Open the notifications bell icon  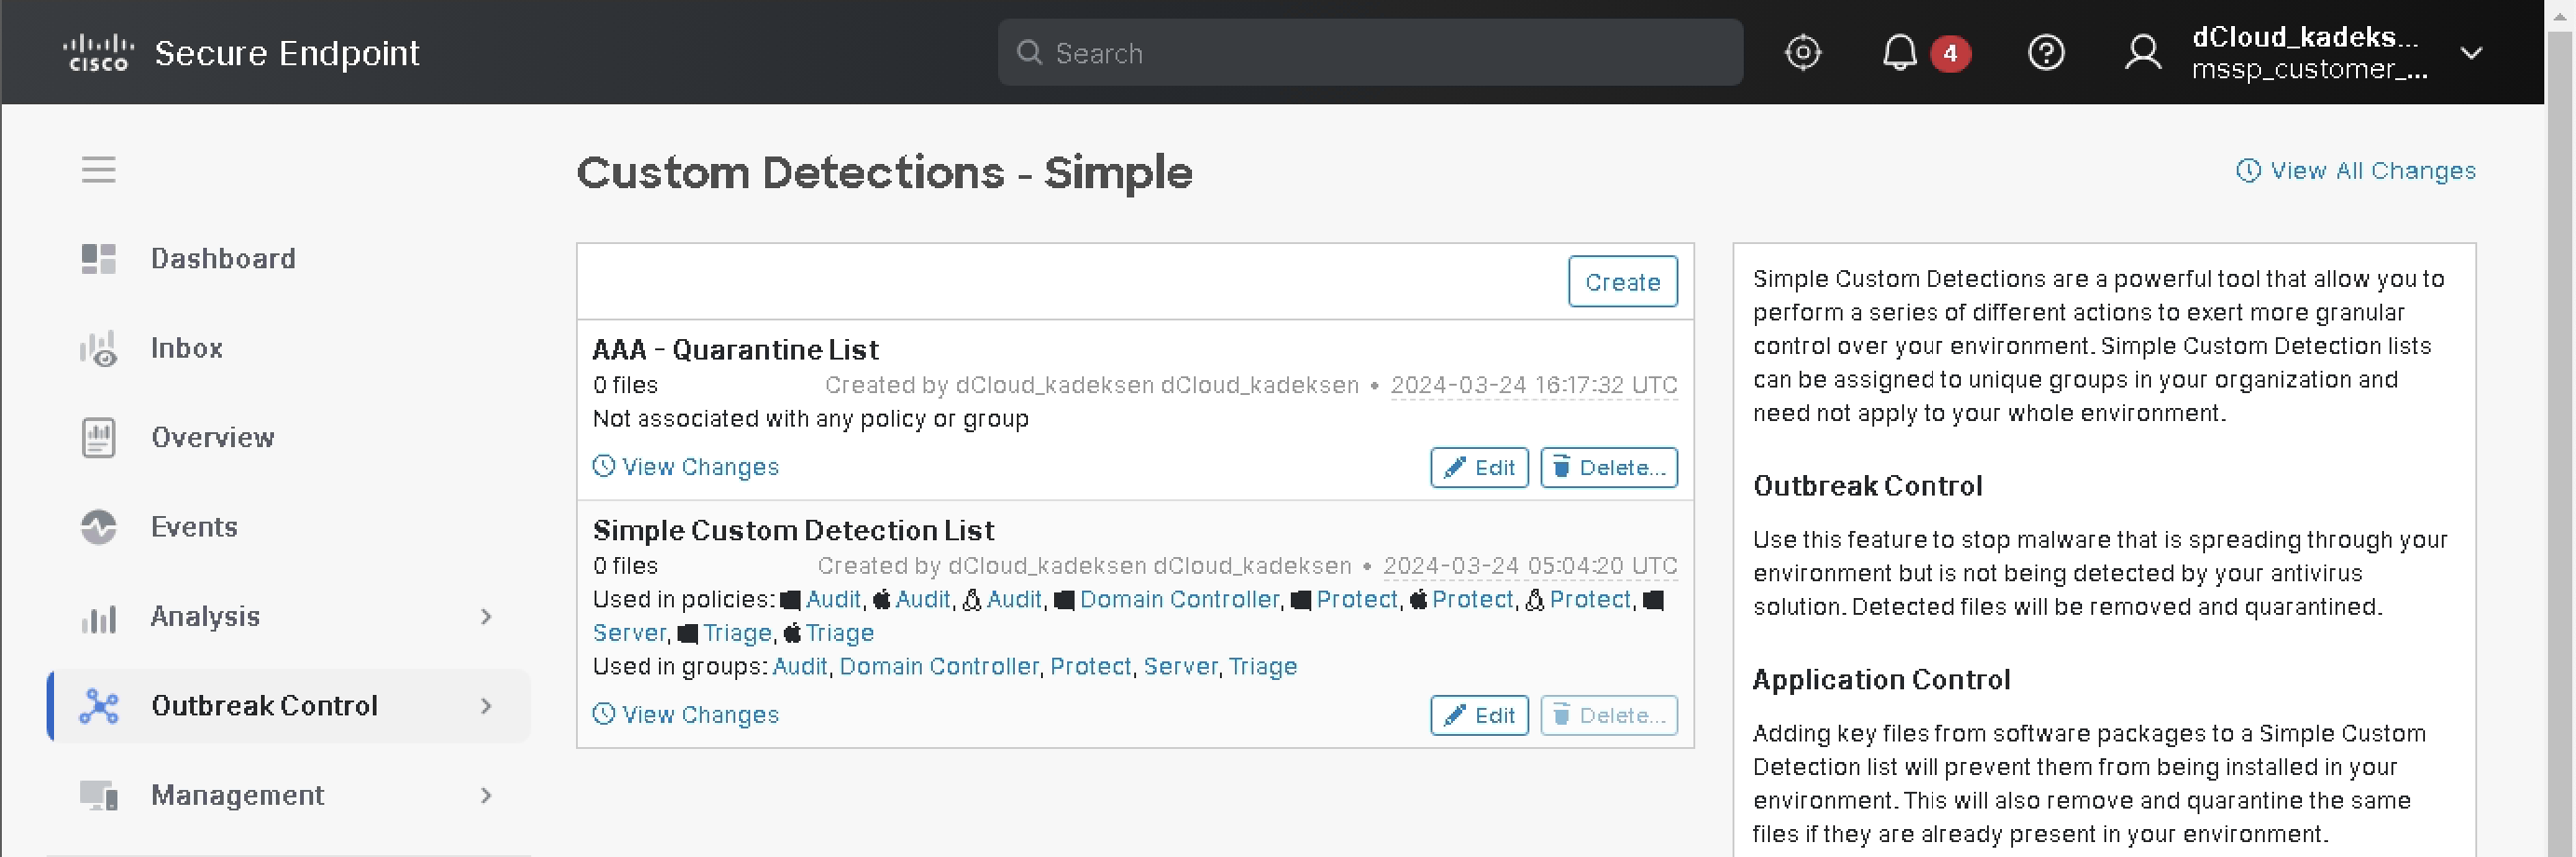click(x=1899, y=53)
